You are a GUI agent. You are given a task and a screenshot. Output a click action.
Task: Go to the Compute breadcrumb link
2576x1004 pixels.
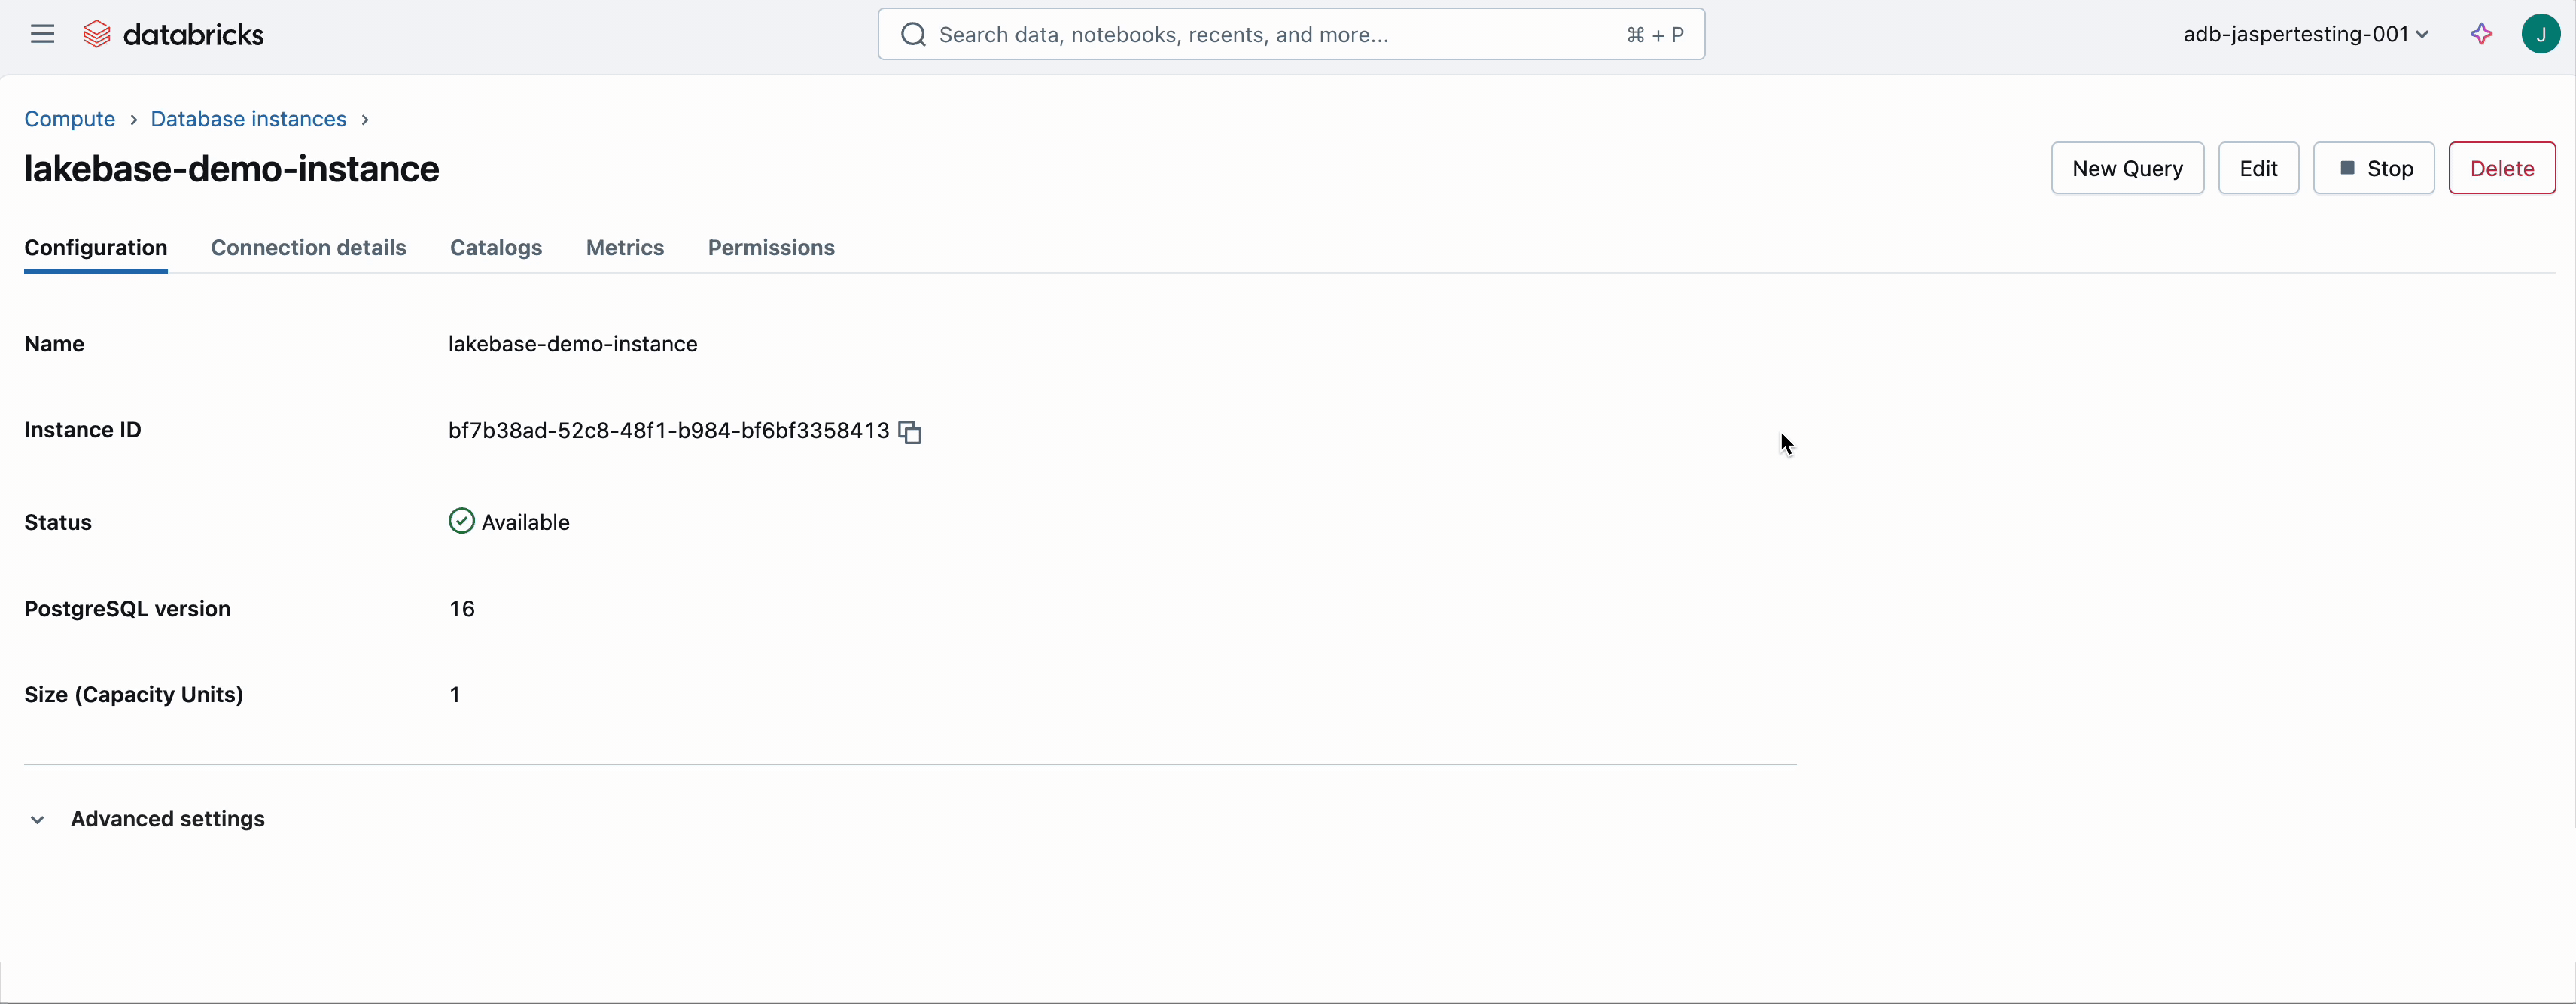(70, 119)
